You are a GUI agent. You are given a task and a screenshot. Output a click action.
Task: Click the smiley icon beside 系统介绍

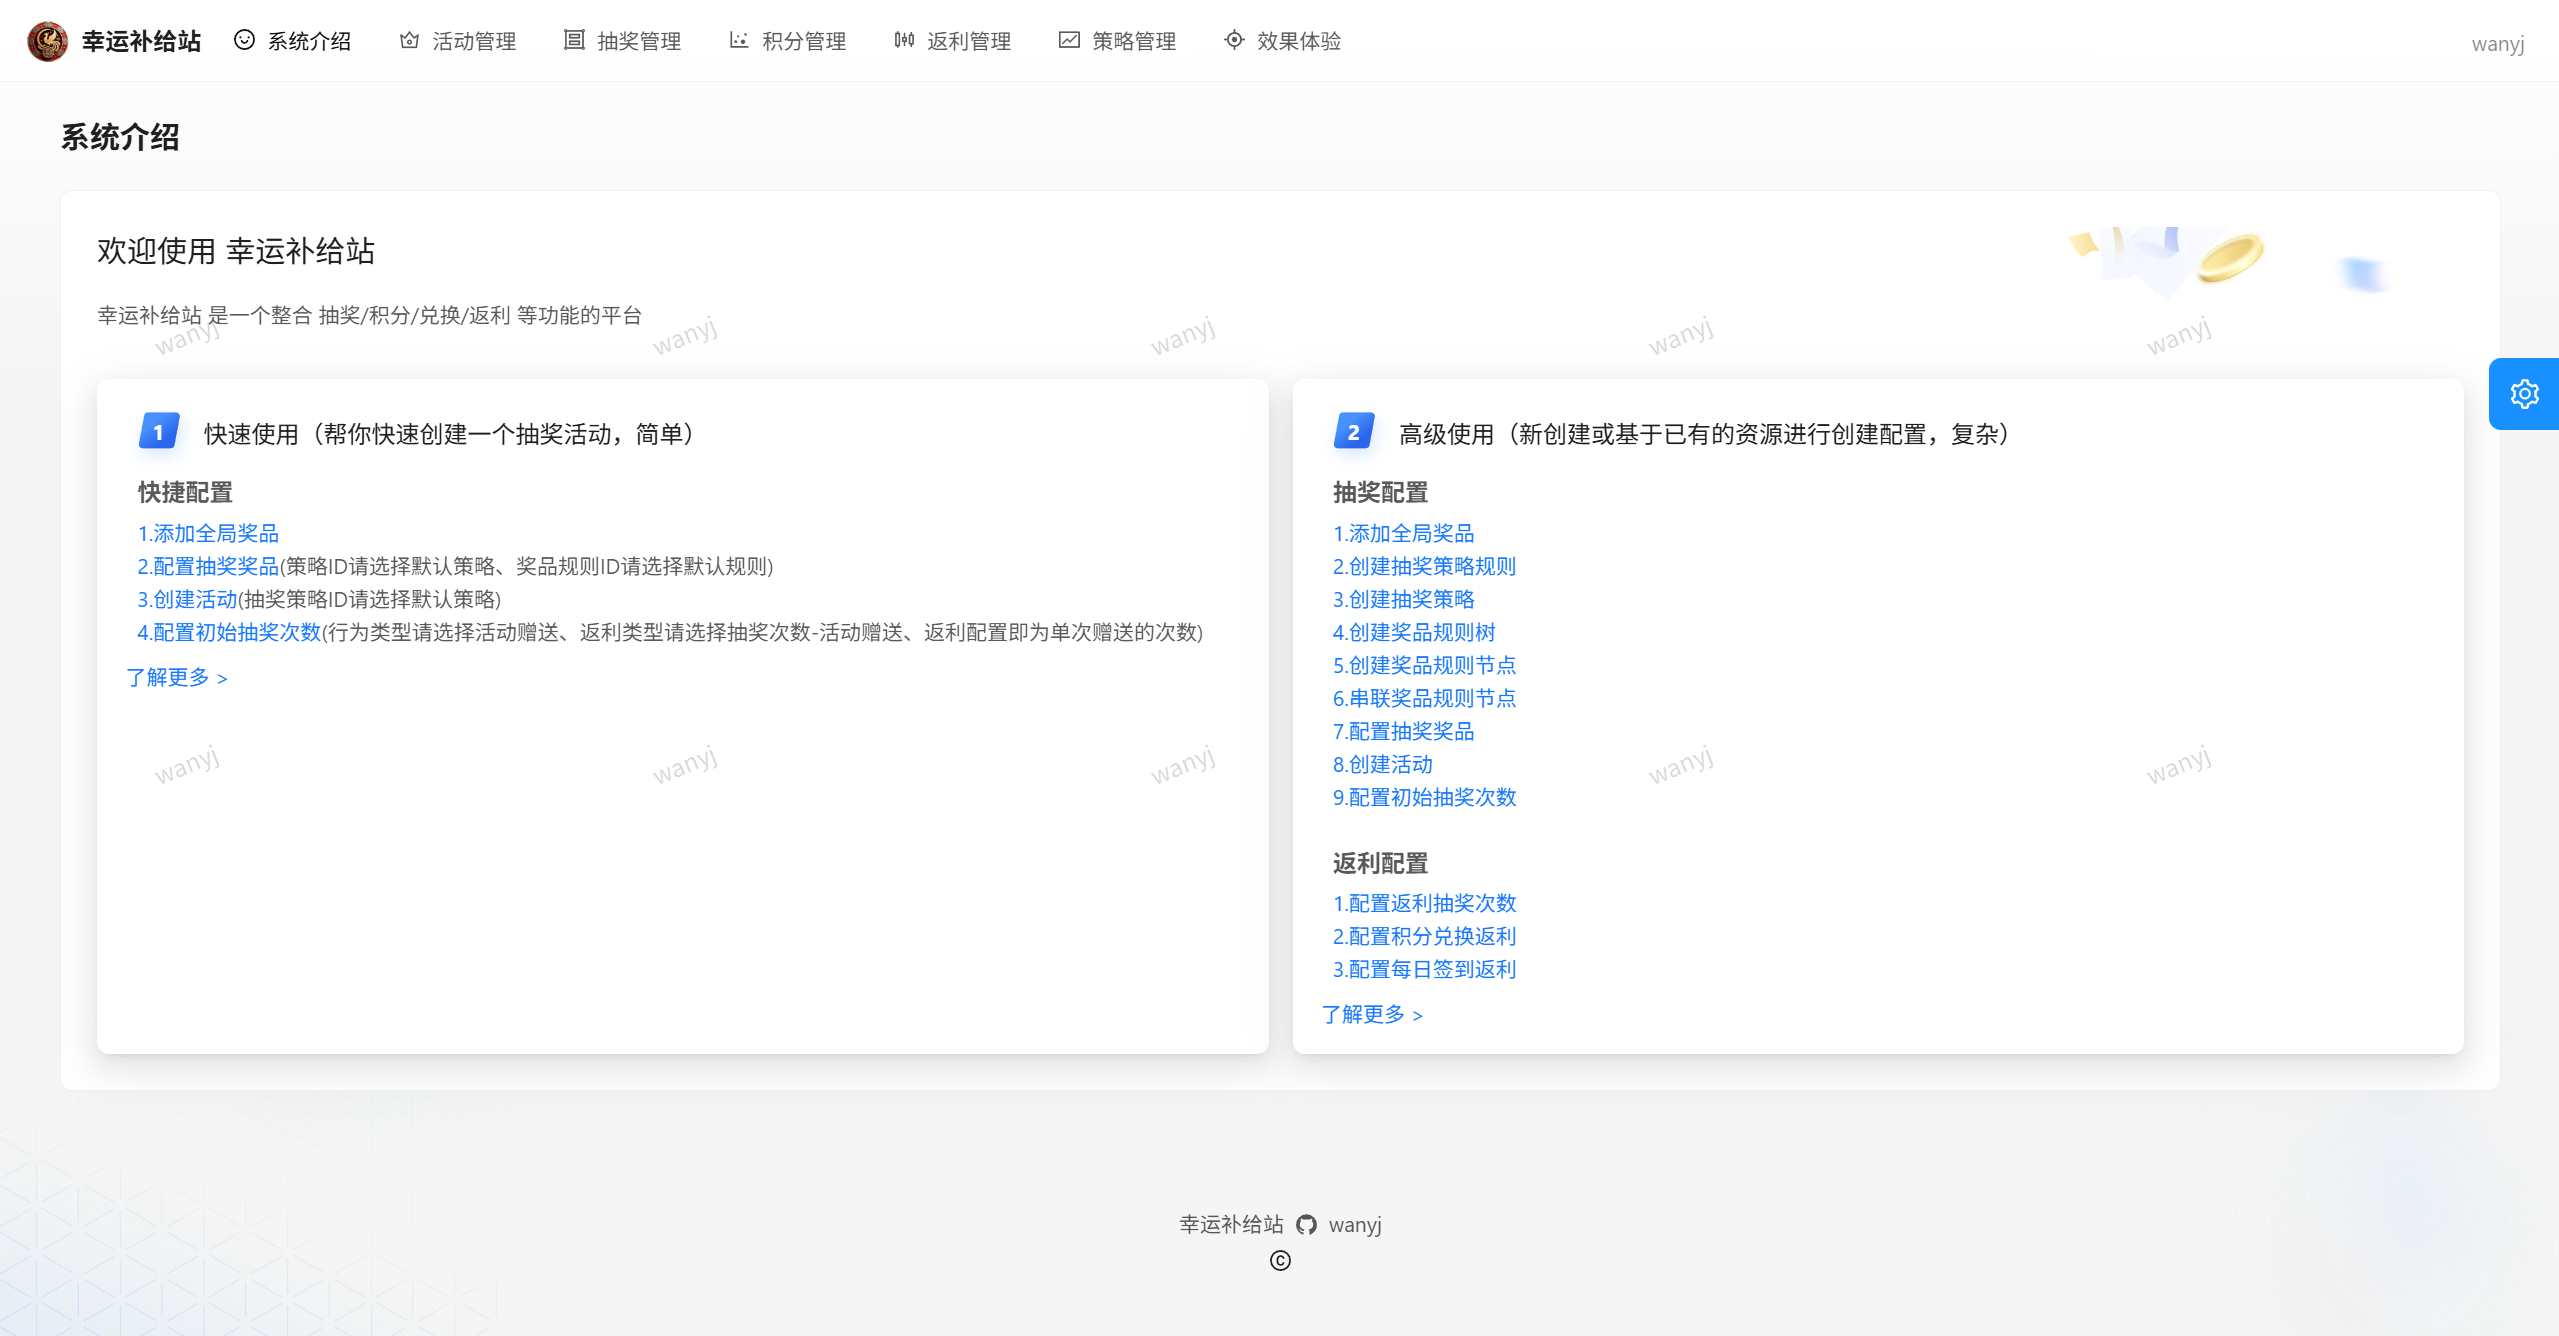click(244, 40)
